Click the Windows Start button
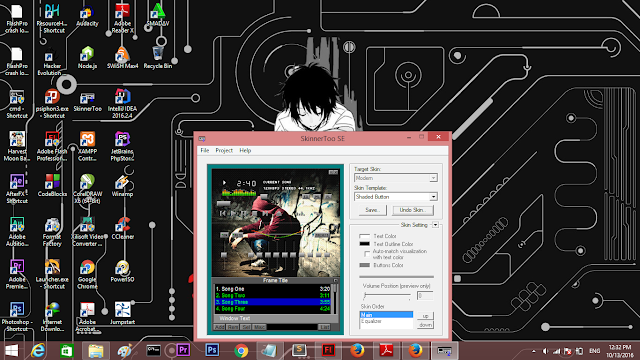This screenshot has height=360, width=640. pos(11,350)
